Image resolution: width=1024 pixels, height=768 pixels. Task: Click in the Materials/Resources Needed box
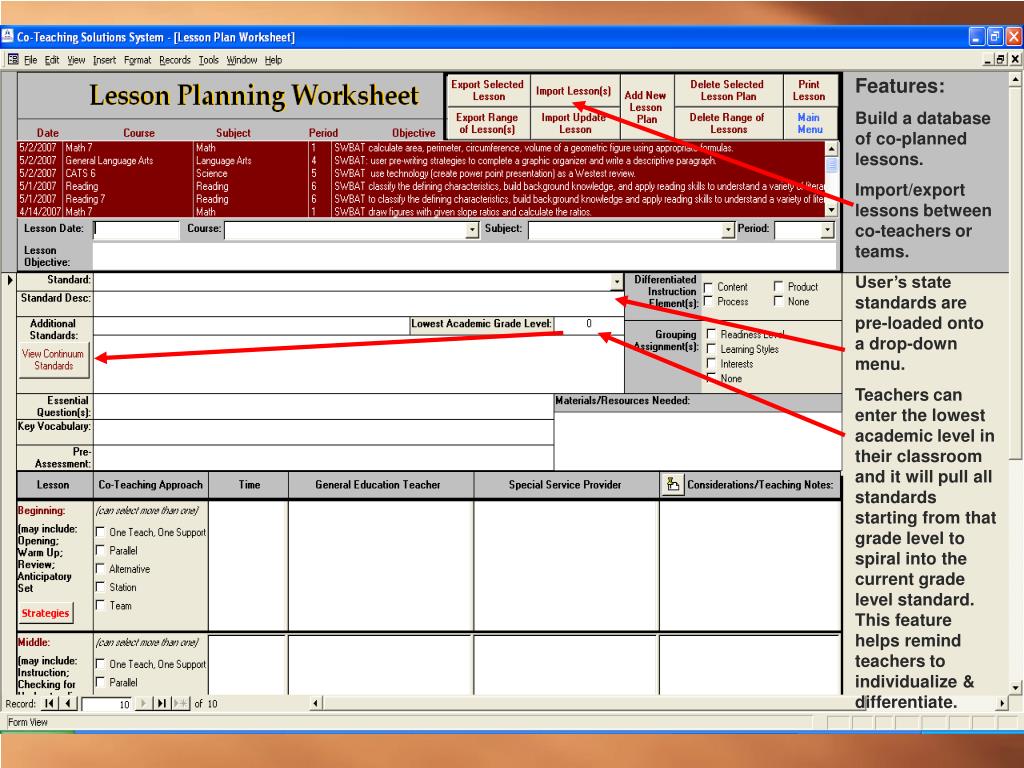[697, 440]
